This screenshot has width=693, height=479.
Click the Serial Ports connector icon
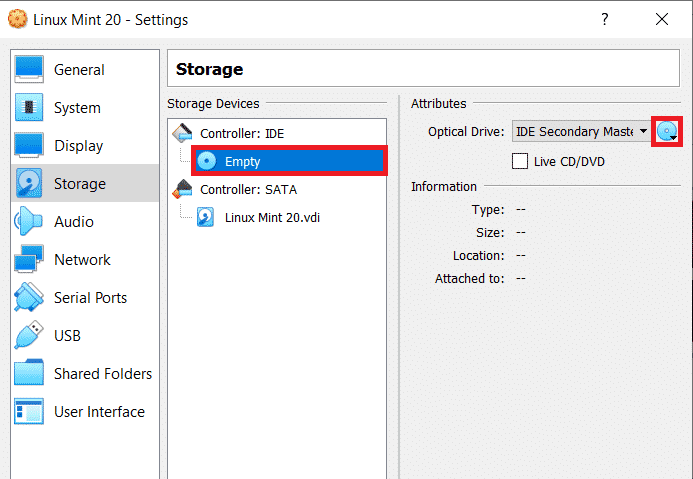[x=29, y=298]
